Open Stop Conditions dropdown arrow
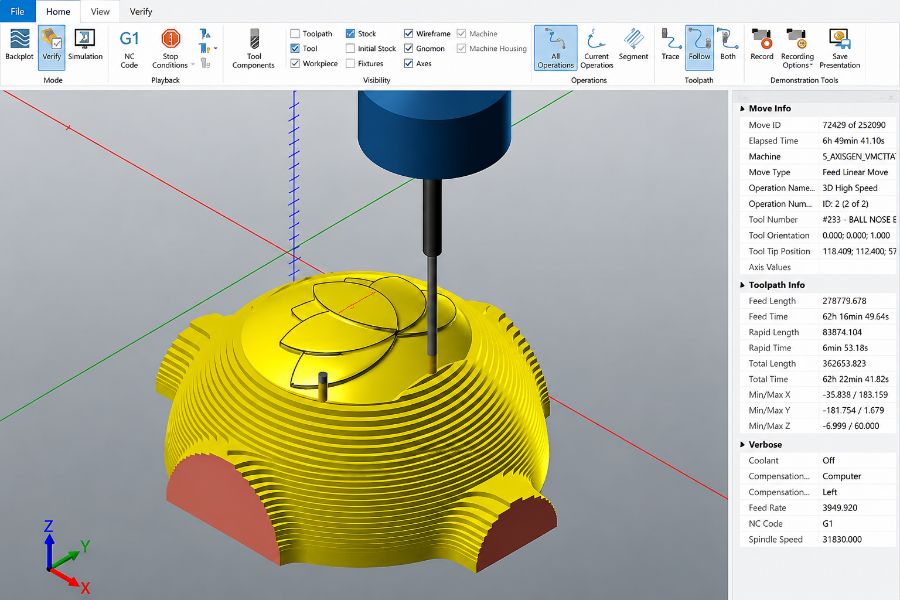Screen dimensions: 900x600 (x=193, y=65)
